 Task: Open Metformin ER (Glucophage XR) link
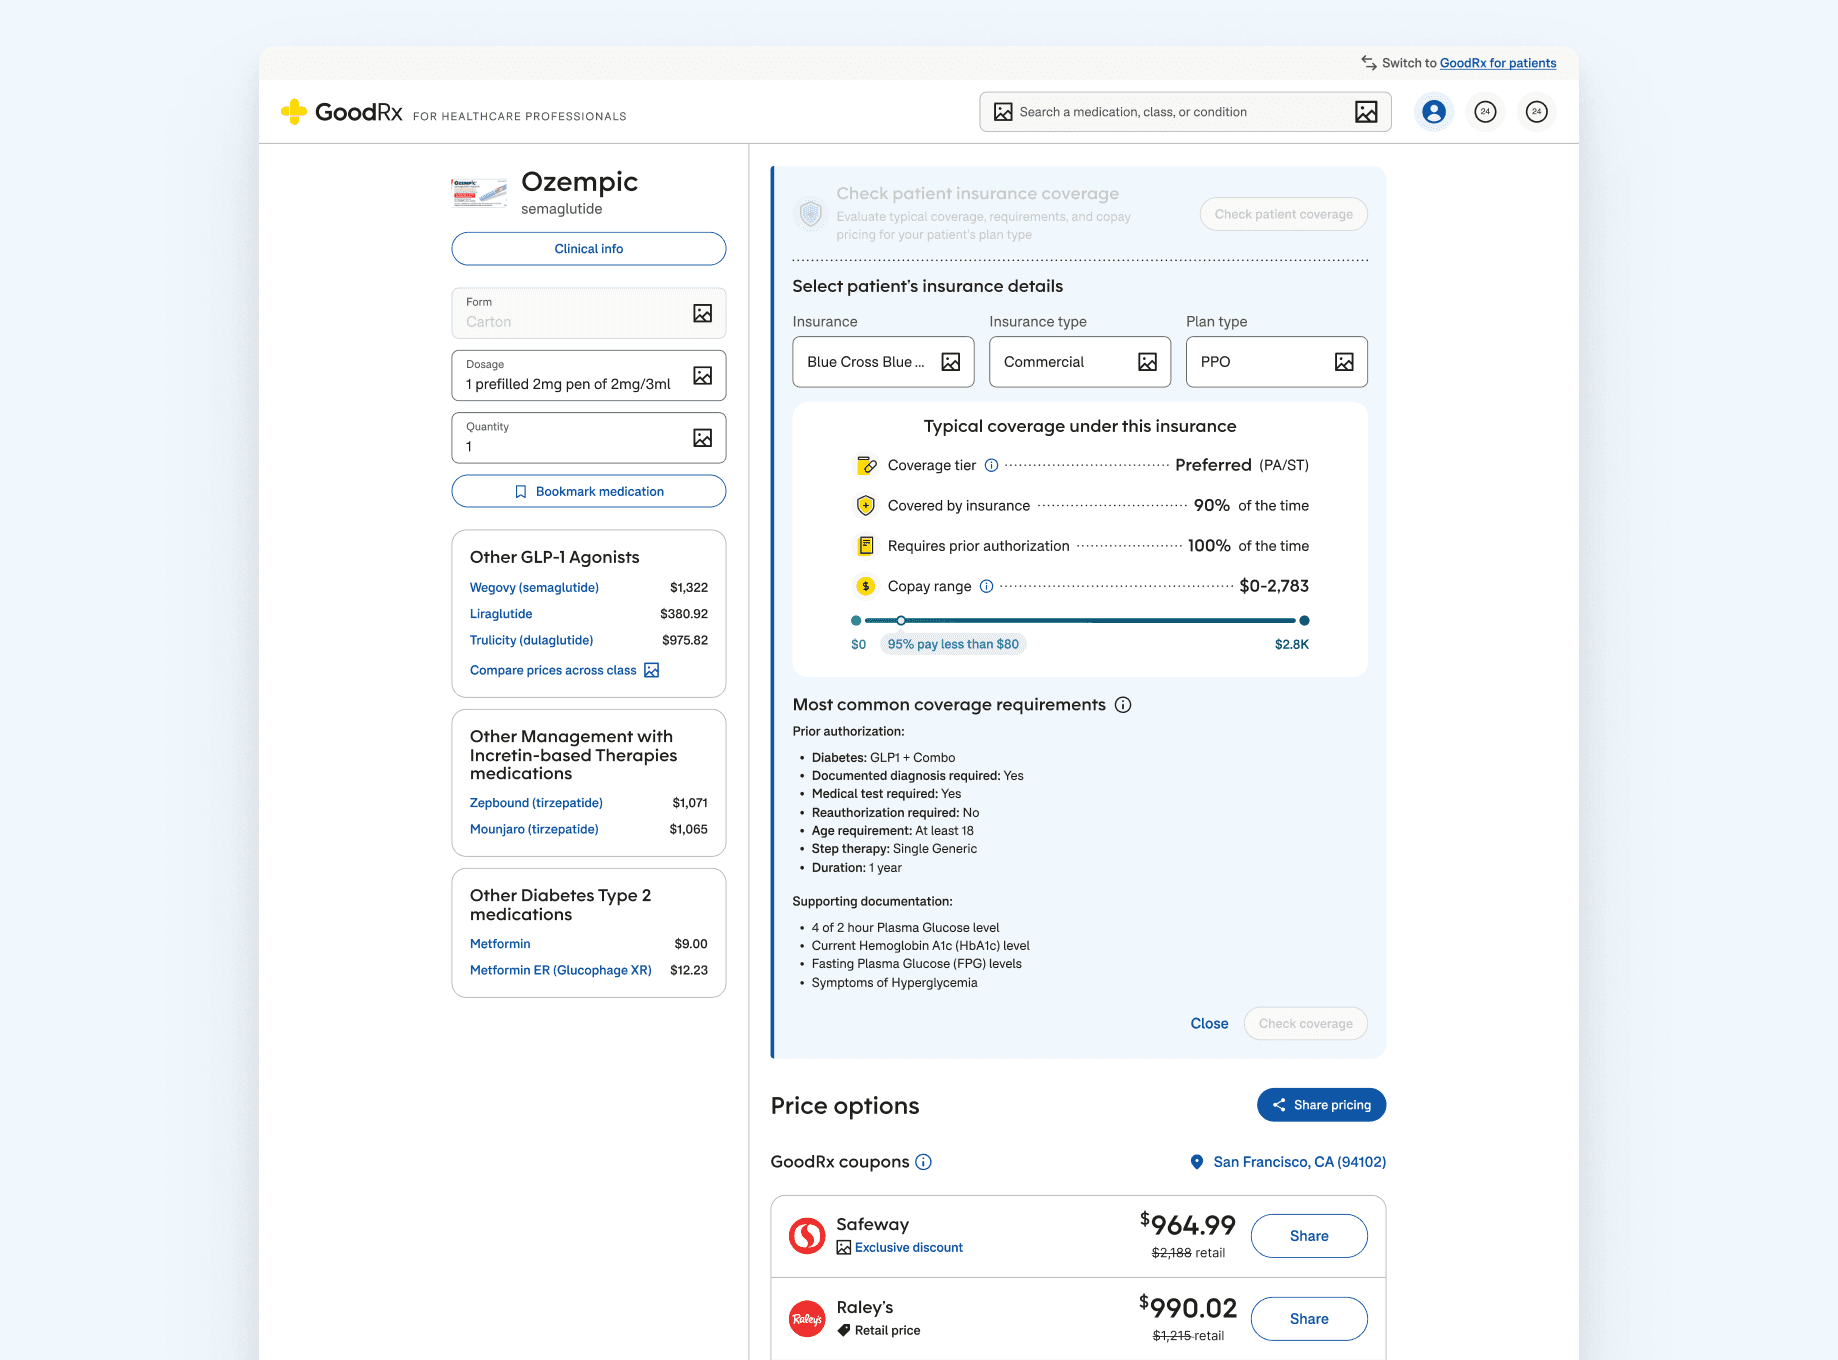[561, 970]
